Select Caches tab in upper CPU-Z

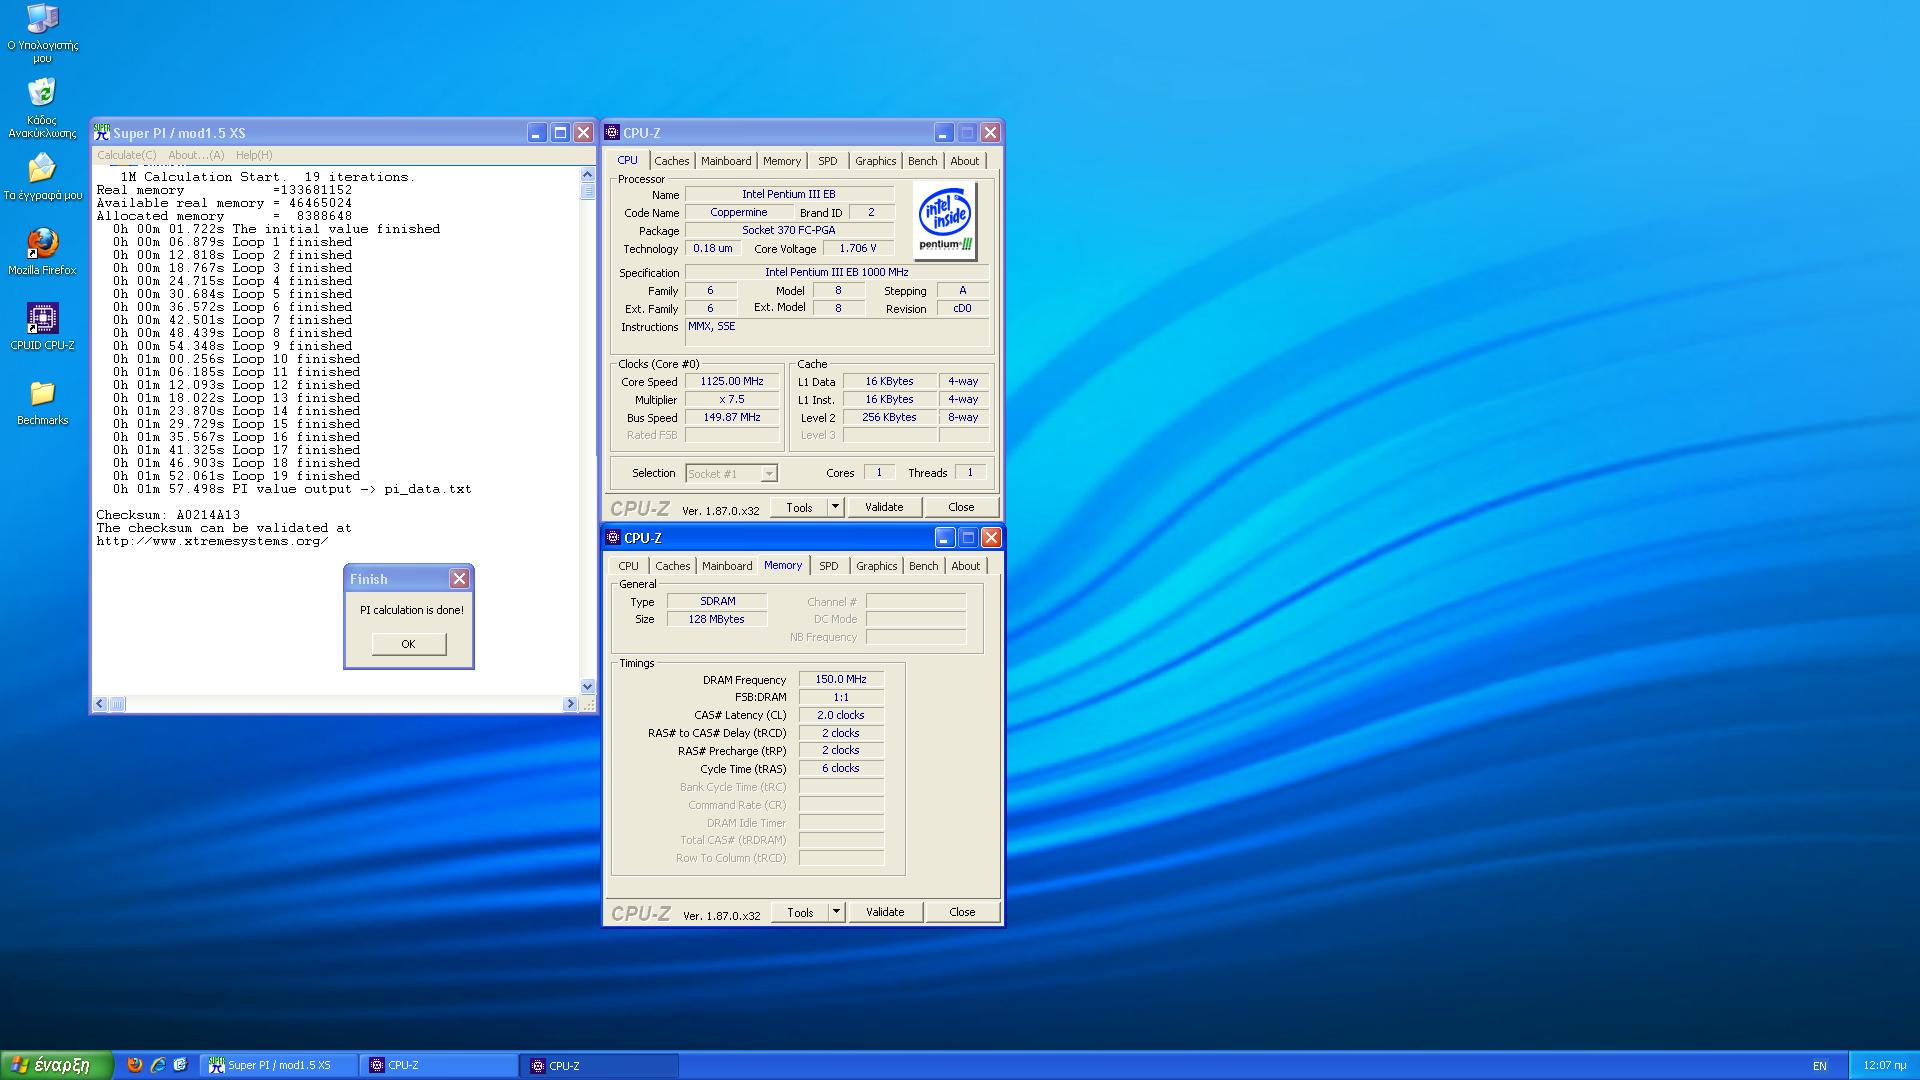pos(672,161)
